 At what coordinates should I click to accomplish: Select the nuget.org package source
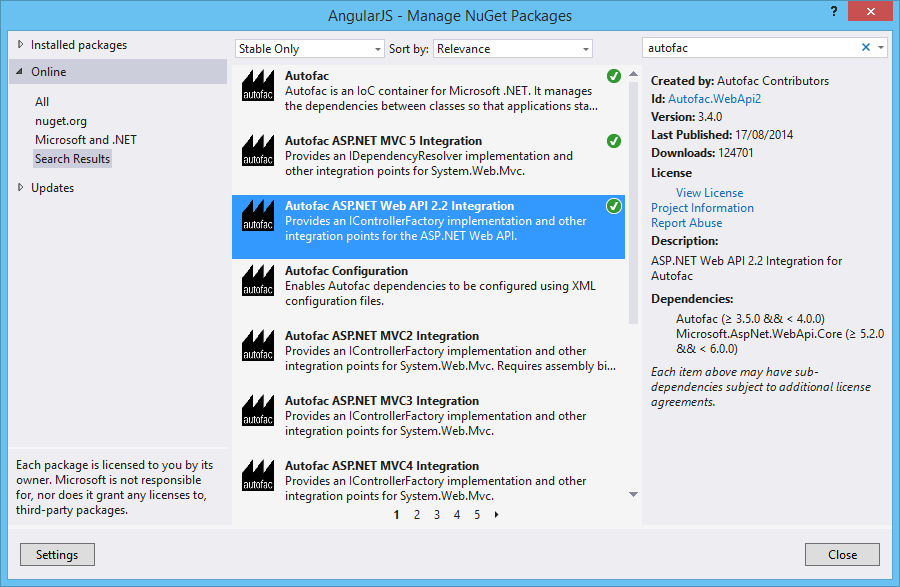61,121
